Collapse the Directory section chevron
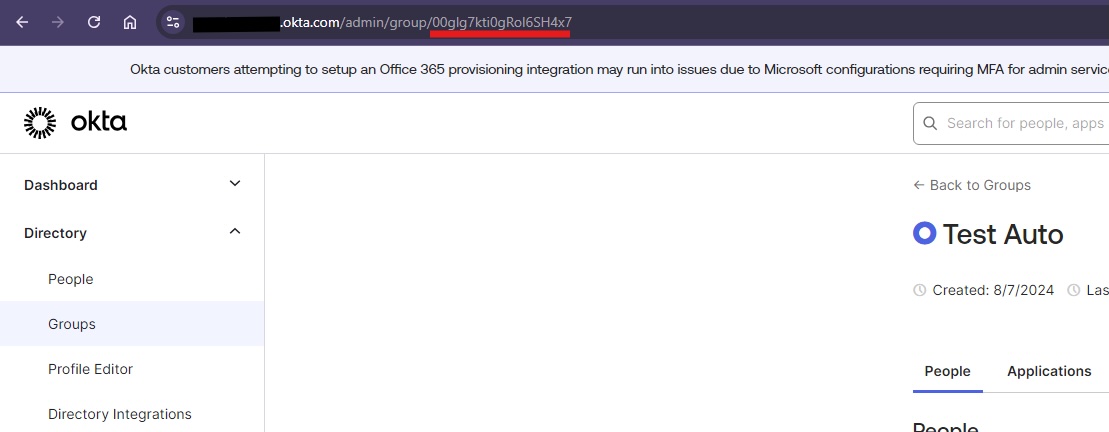The height and width of the screenshot is (432, 1109). (235, 232)
